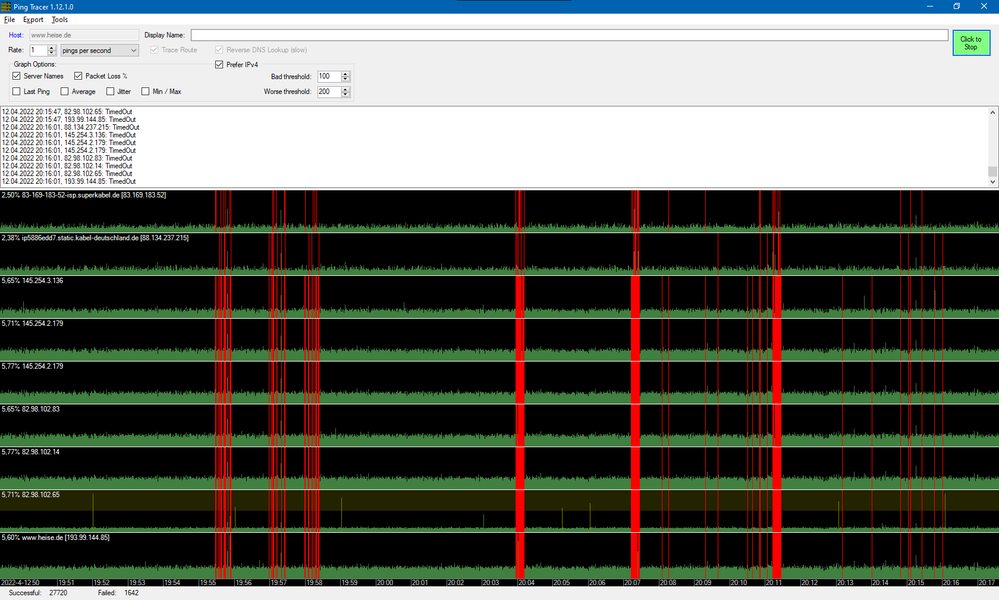
Task: Click the superkabel.de [83.169.183.52] graph label
Action: coord(83,195)
